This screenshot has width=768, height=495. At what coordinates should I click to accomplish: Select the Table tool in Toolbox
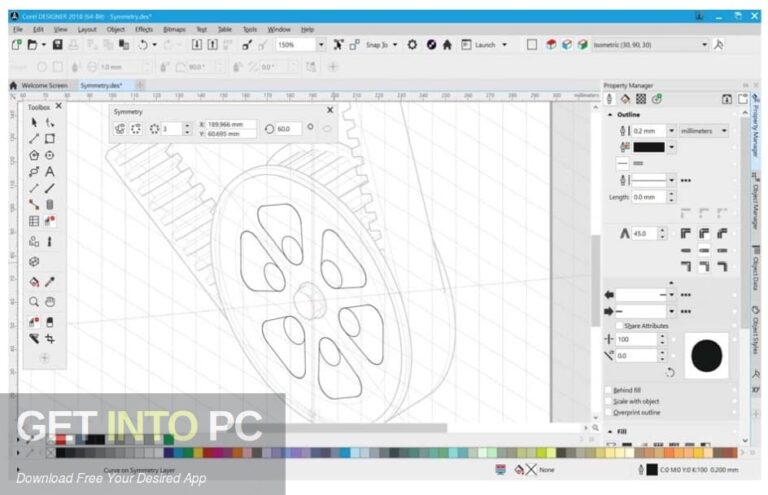(x=34, y=221)
